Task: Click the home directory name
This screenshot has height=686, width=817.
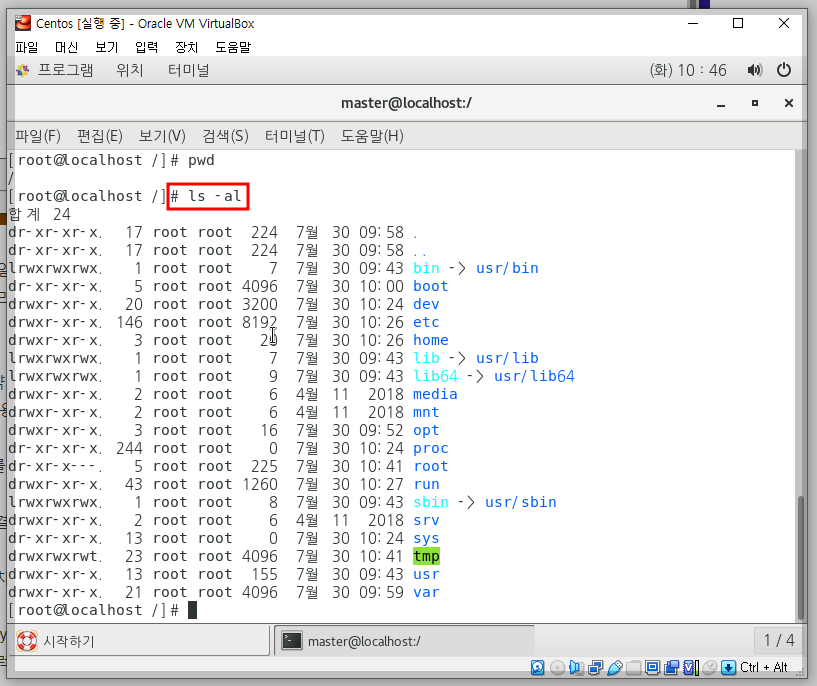Action: pyautogui.click(x=430, y=340)
